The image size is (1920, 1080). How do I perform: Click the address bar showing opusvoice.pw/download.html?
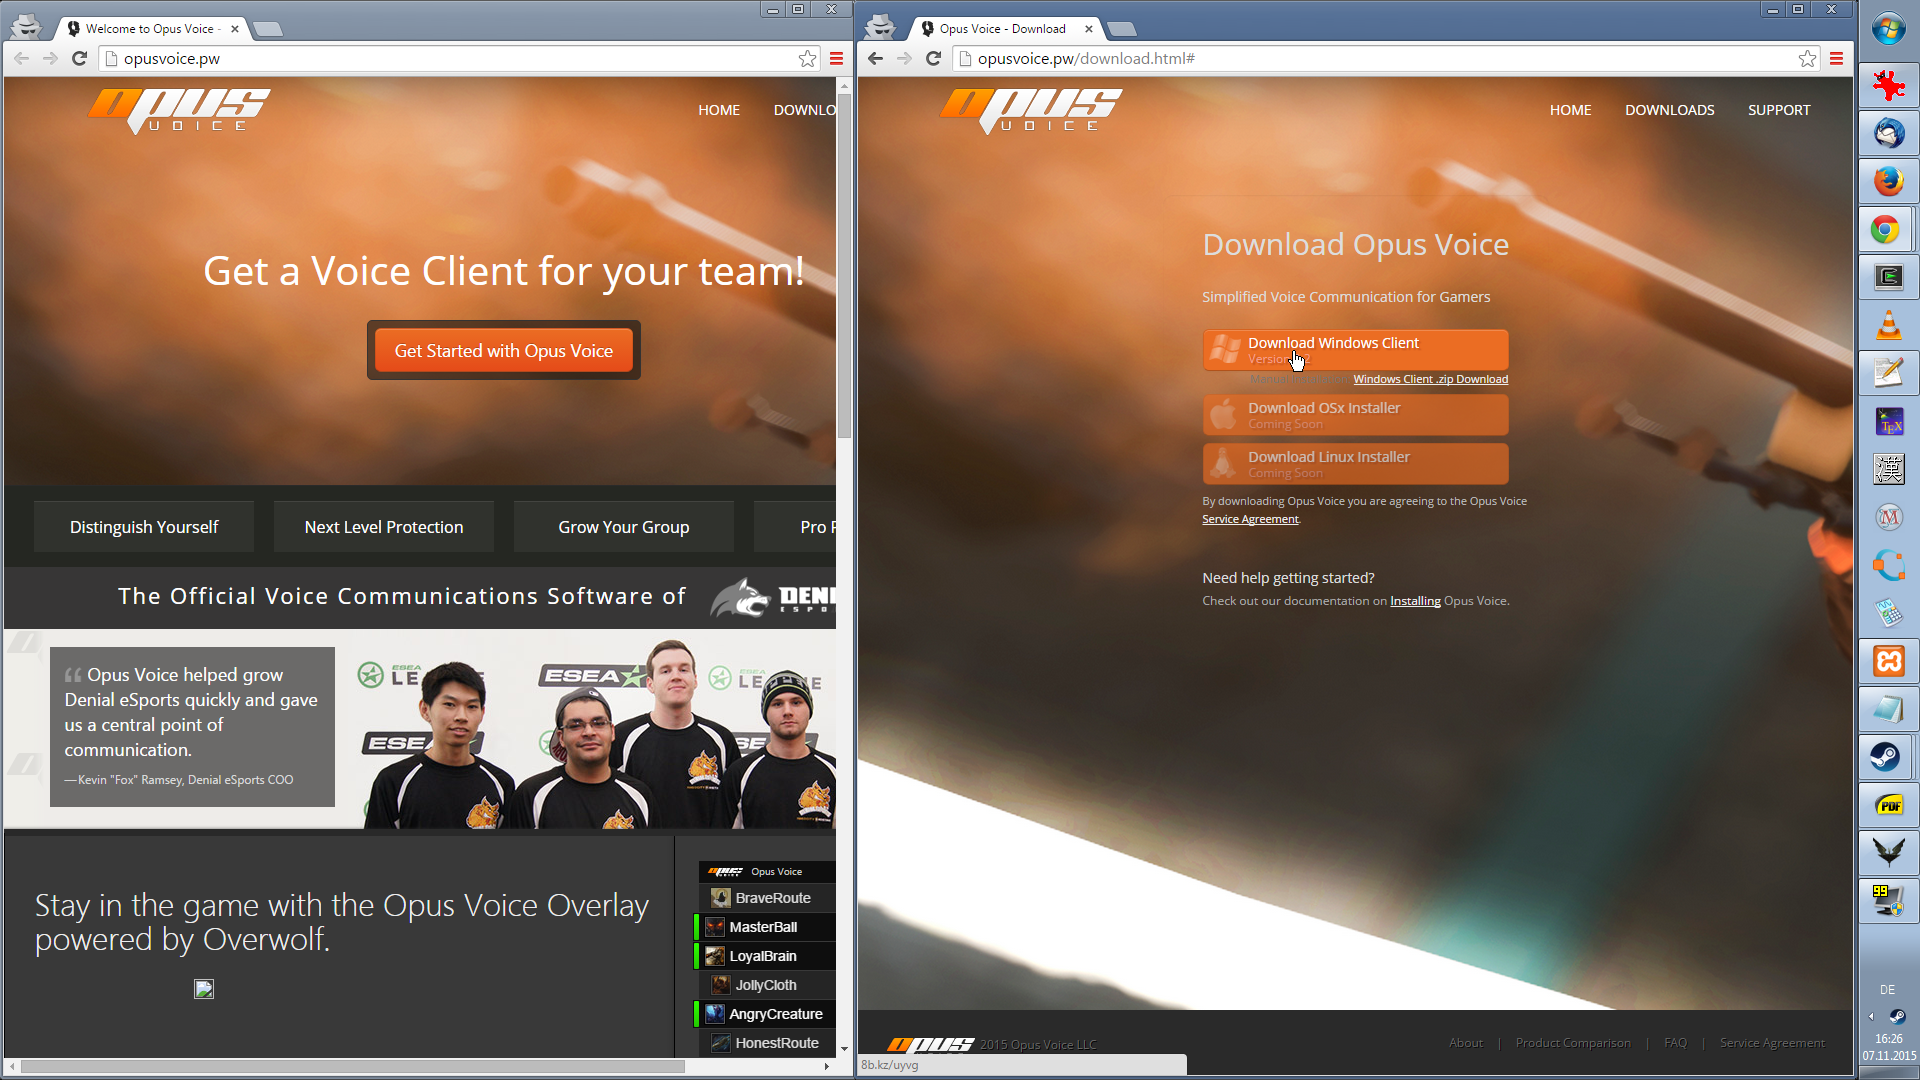tap(1380, 59)
